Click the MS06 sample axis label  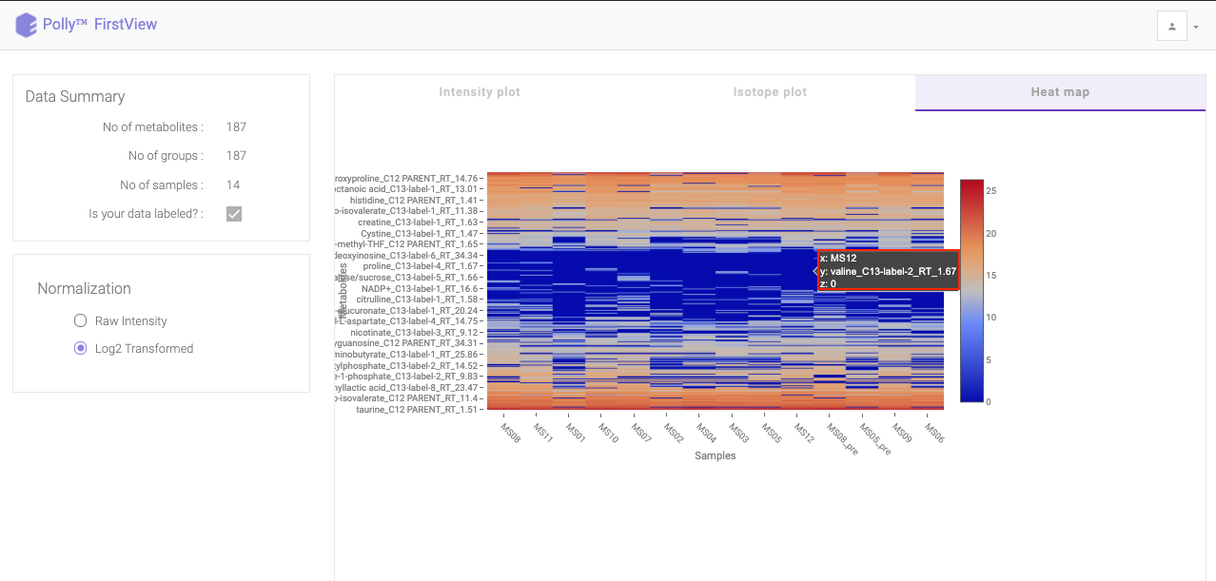pyautogui.click(x=934, y=431)
